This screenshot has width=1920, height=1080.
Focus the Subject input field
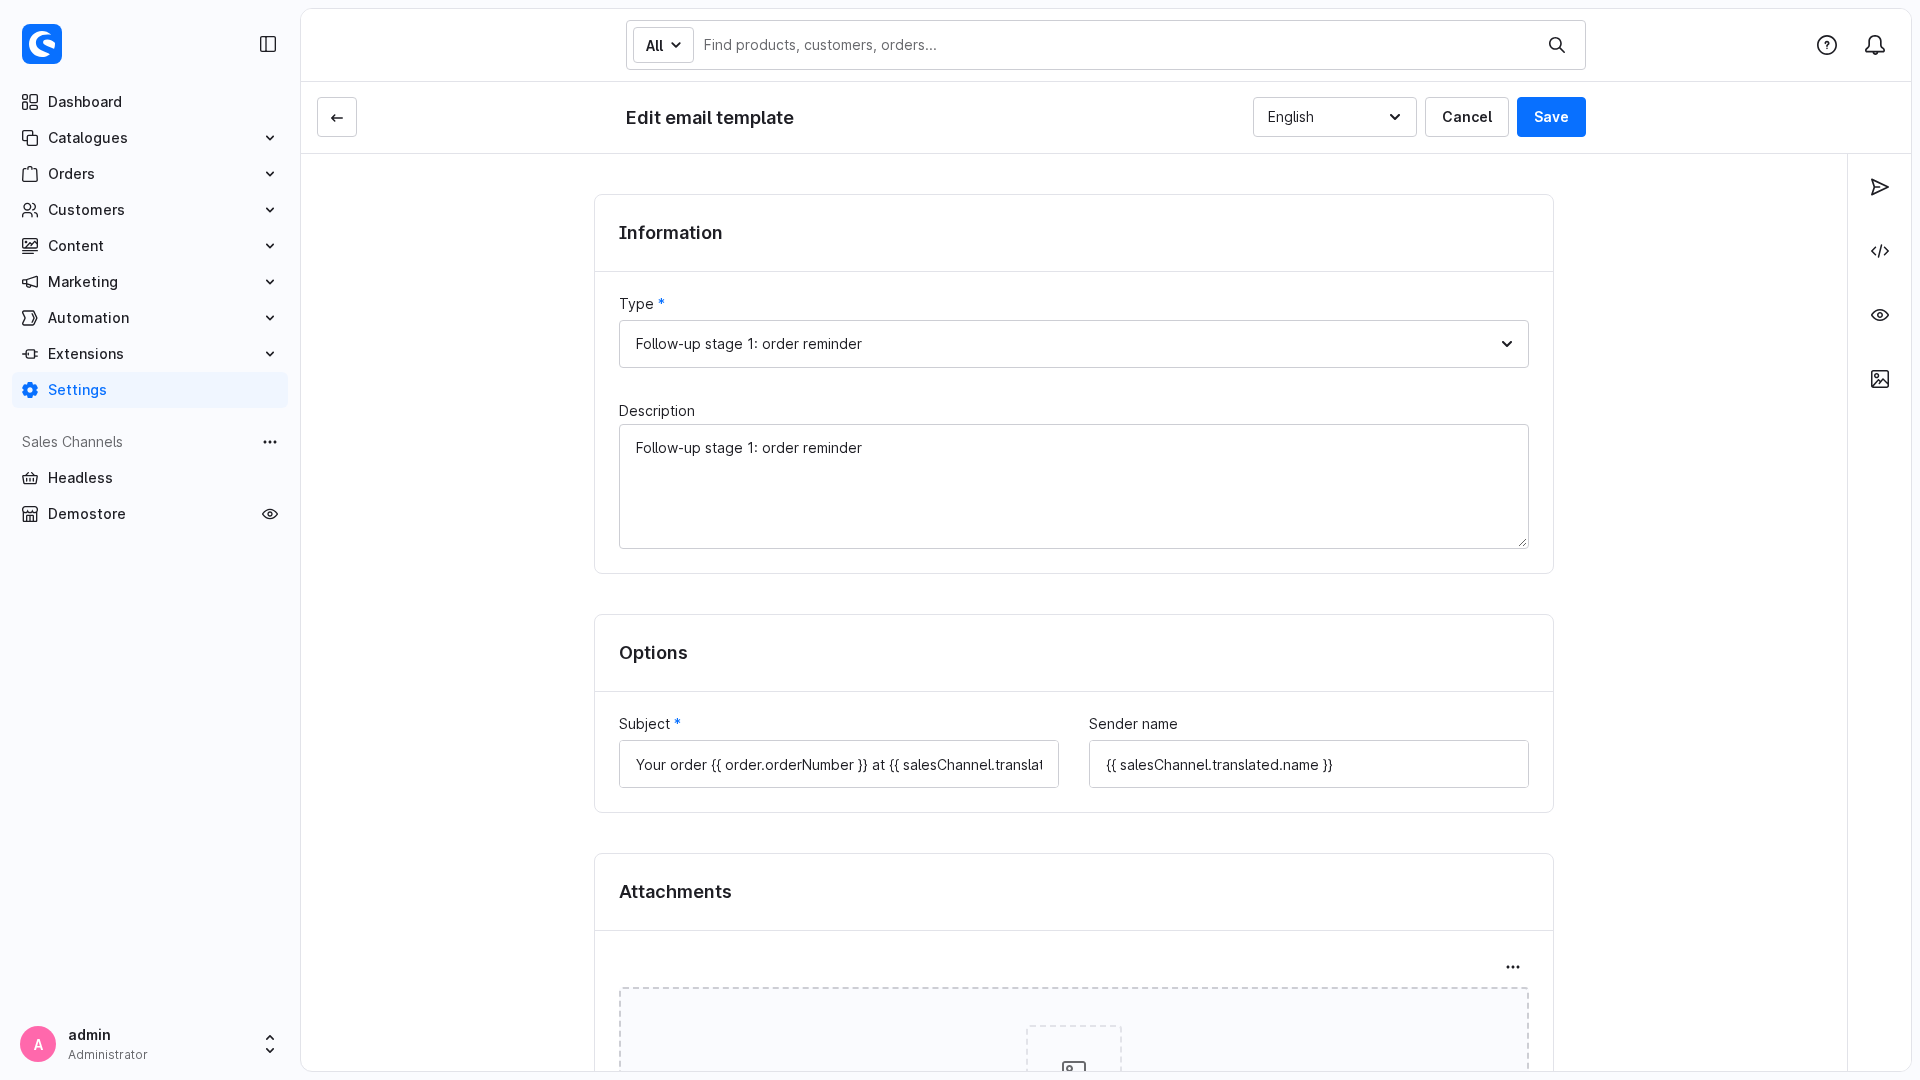[x=838, y=764]
